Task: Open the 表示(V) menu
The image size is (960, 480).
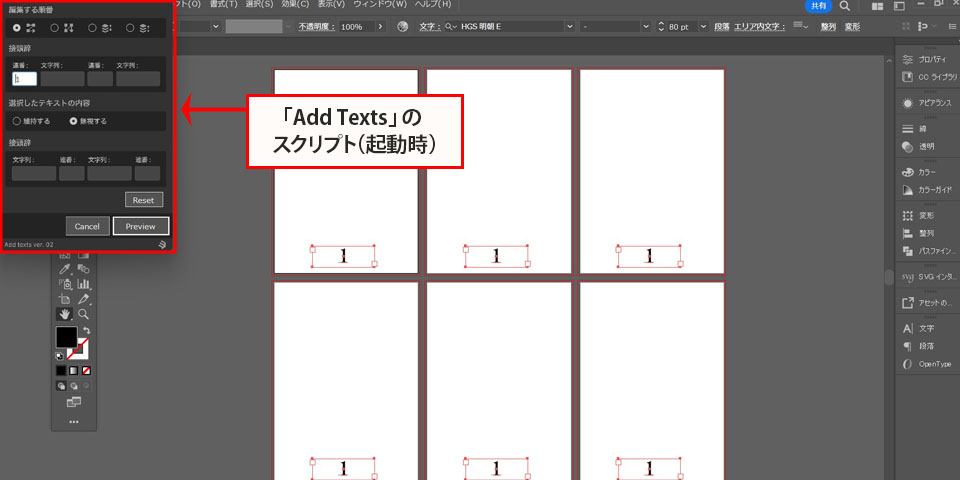Action: coord(331,5)
